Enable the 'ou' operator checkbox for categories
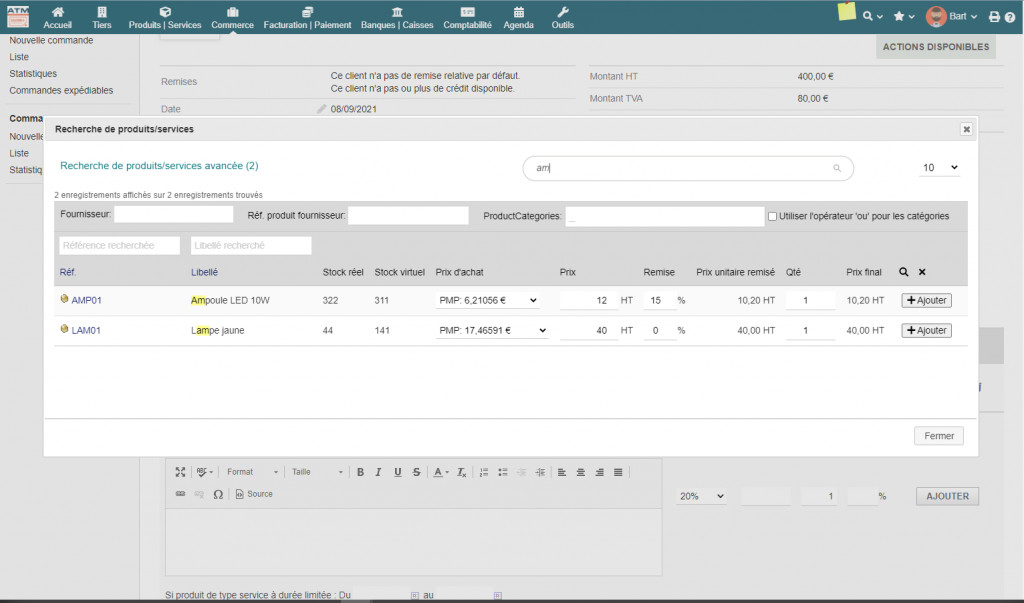This screenshot has width=1024, height=603. pyautogui.click(x=772, y=216)
